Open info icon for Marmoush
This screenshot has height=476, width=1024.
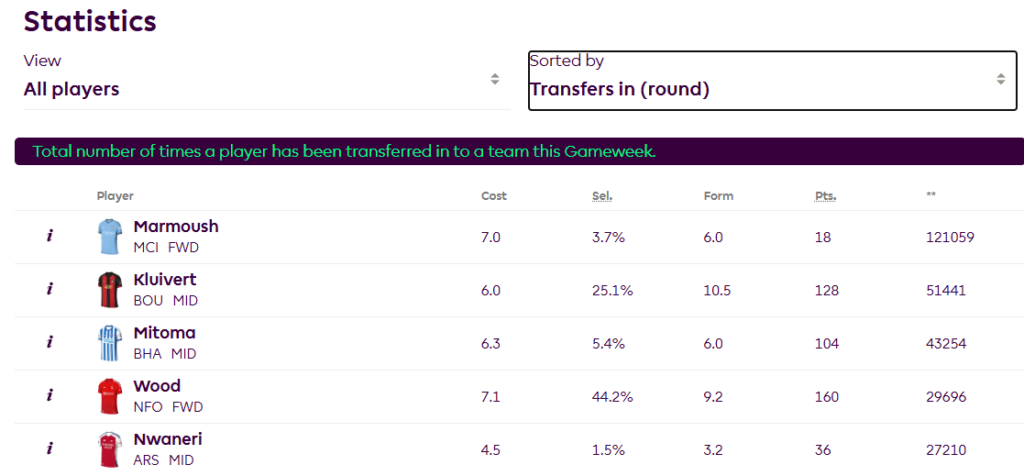49,236
